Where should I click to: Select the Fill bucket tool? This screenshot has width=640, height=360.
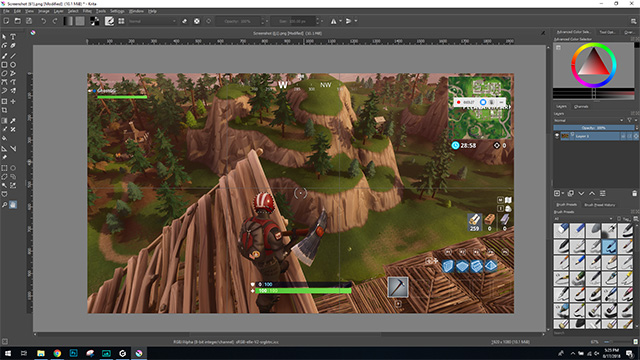click(x=4, y=138)
